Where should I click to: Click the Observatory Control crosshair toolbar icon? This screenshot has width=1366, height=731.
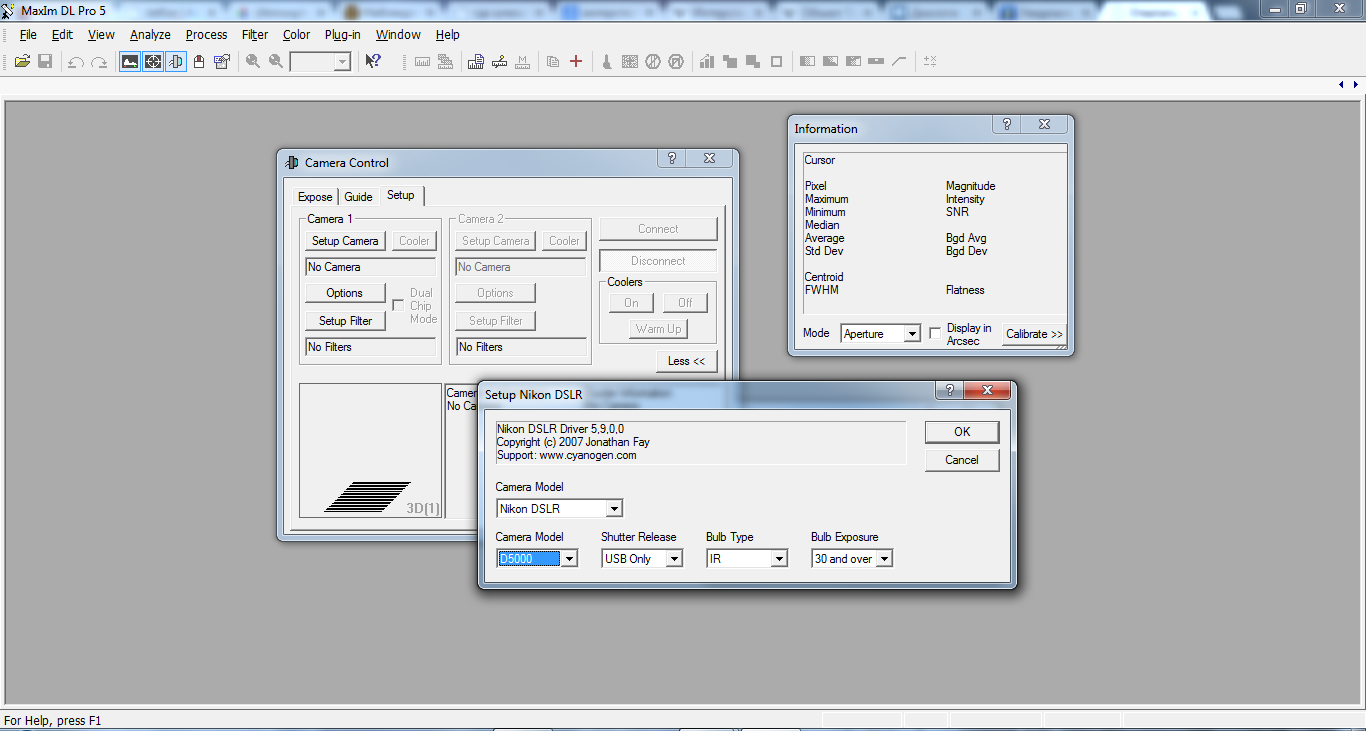point(153,62)
